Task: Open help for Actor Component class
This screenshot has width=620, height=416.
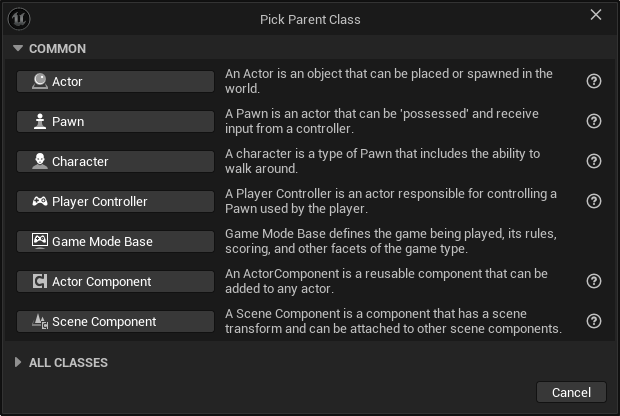Action: point(594,281)
